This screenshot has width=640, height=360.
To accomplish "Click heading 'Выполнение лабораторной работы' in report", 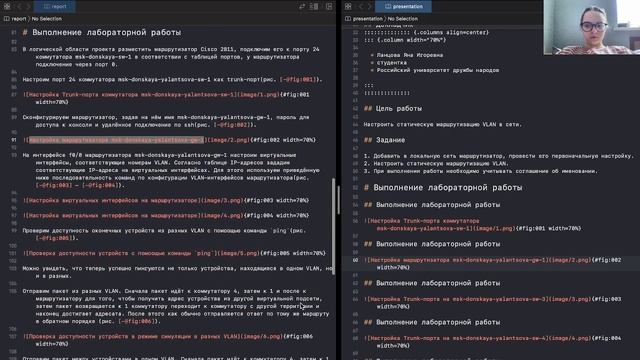I will coord(106,32).
